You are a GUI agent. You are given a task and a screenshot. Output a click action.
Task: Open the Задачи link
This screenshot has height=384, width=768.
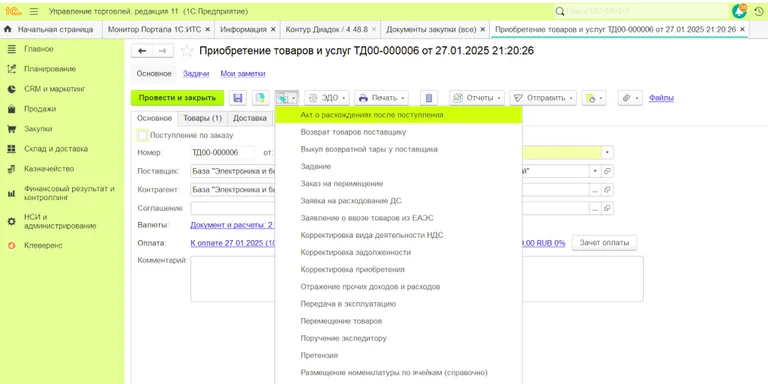point(196,73)
